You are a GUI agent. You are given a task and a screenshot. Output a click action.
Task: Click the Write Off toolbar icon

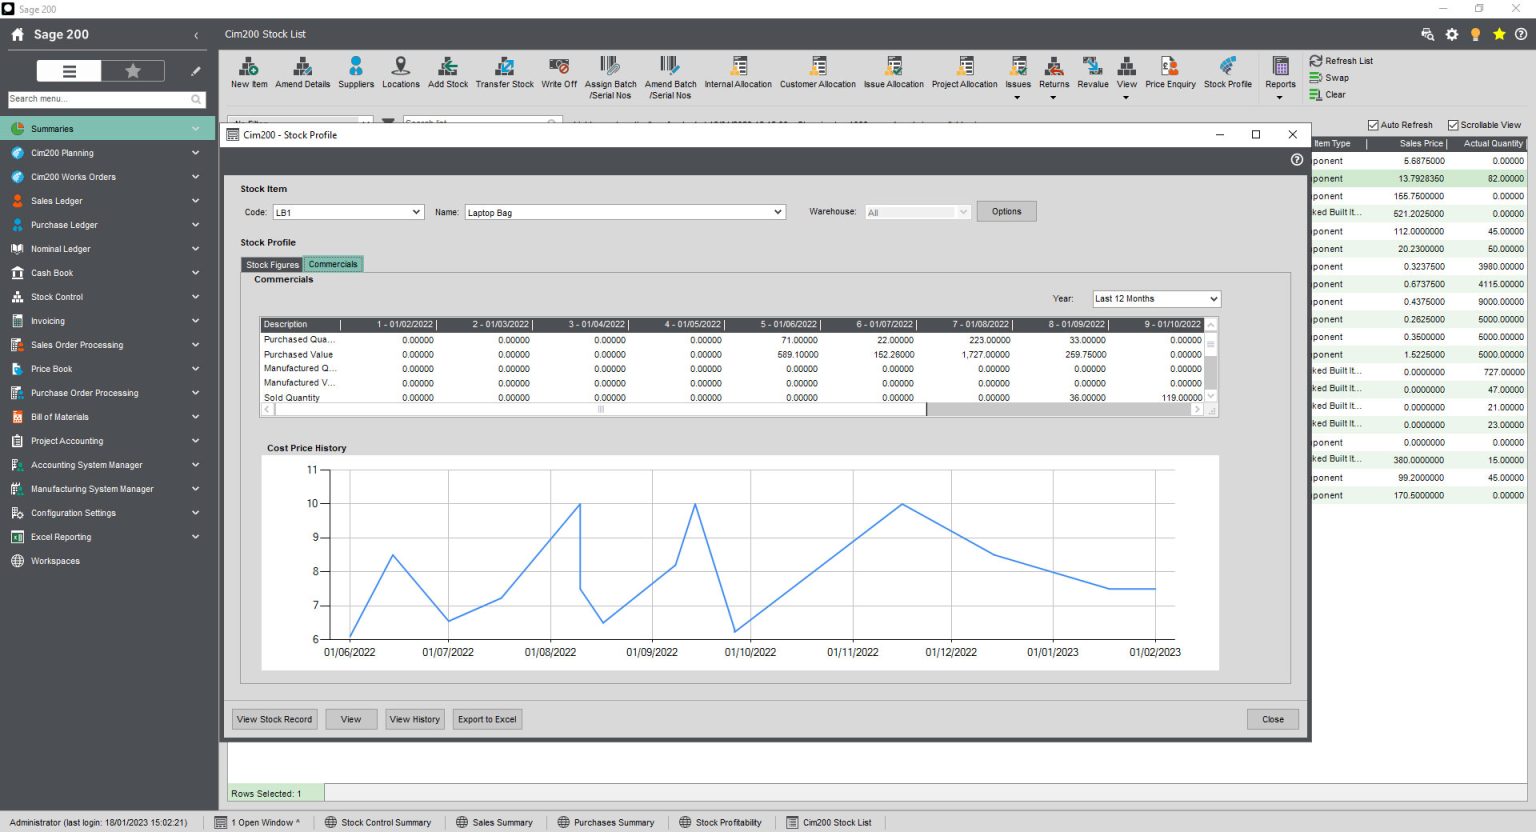pos(558,70)
